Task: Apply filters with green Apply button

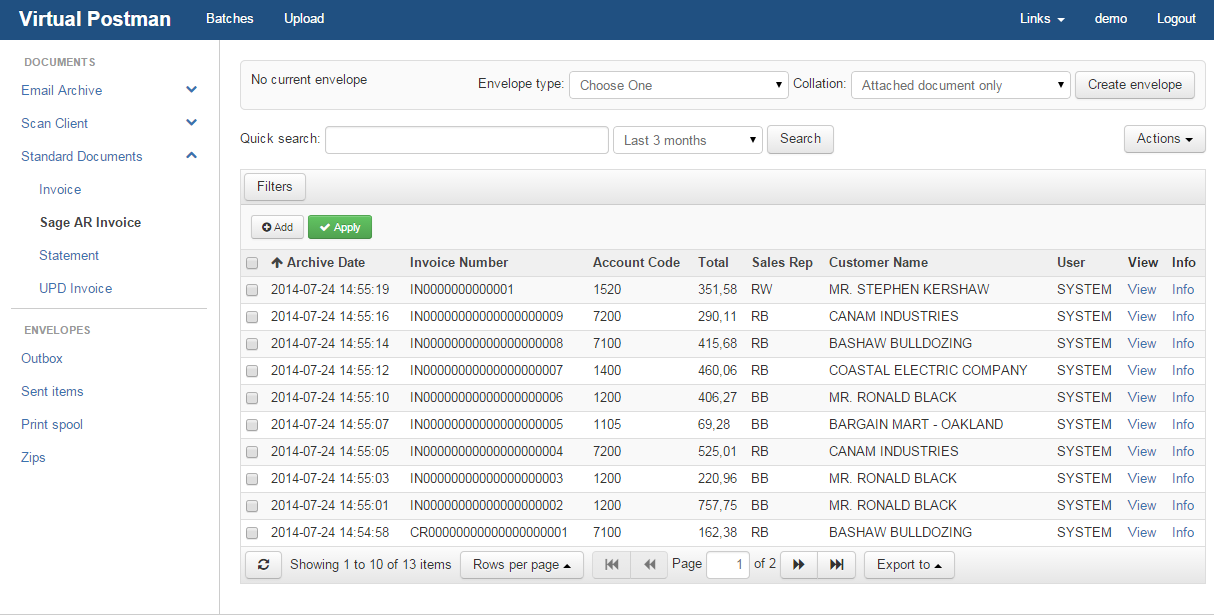Action: click(x=340, y=228)
